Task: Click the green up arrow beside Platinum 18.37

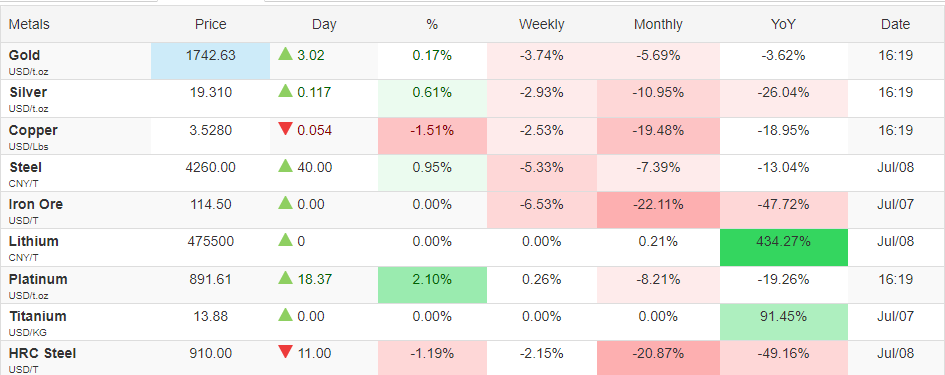Action: click(285, 278)
